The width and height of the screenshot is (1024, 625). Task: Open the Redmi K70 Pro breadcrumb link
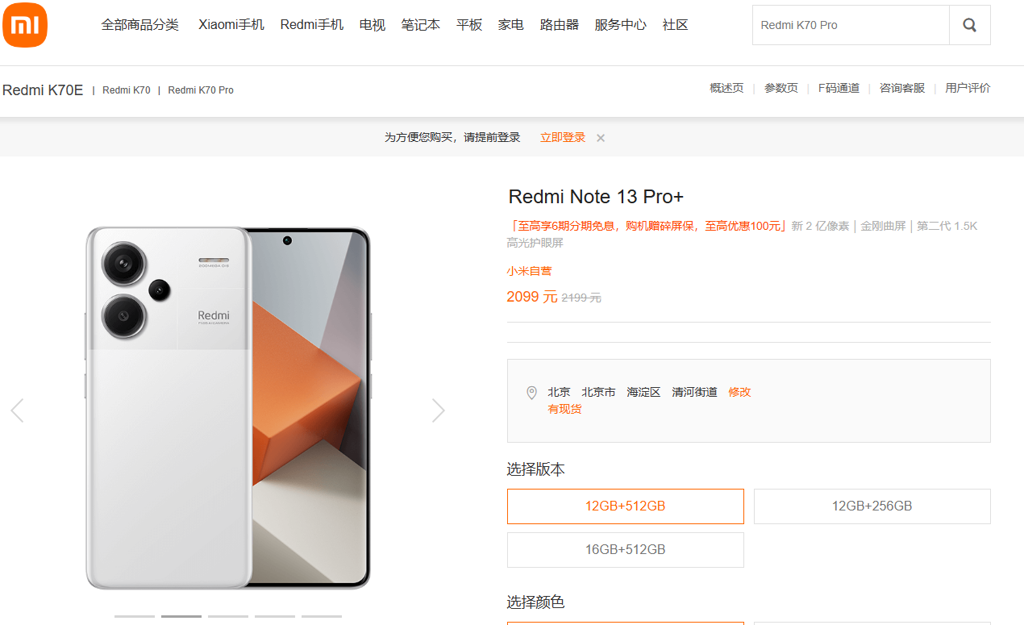[200, 90]
